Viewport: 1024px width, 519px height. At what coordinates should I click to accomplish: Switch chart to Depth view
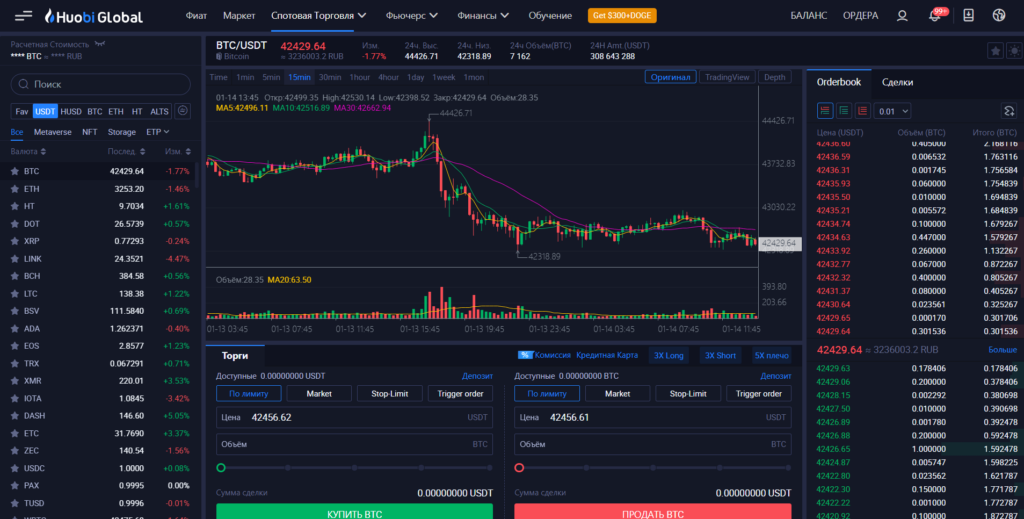point(775,77)
